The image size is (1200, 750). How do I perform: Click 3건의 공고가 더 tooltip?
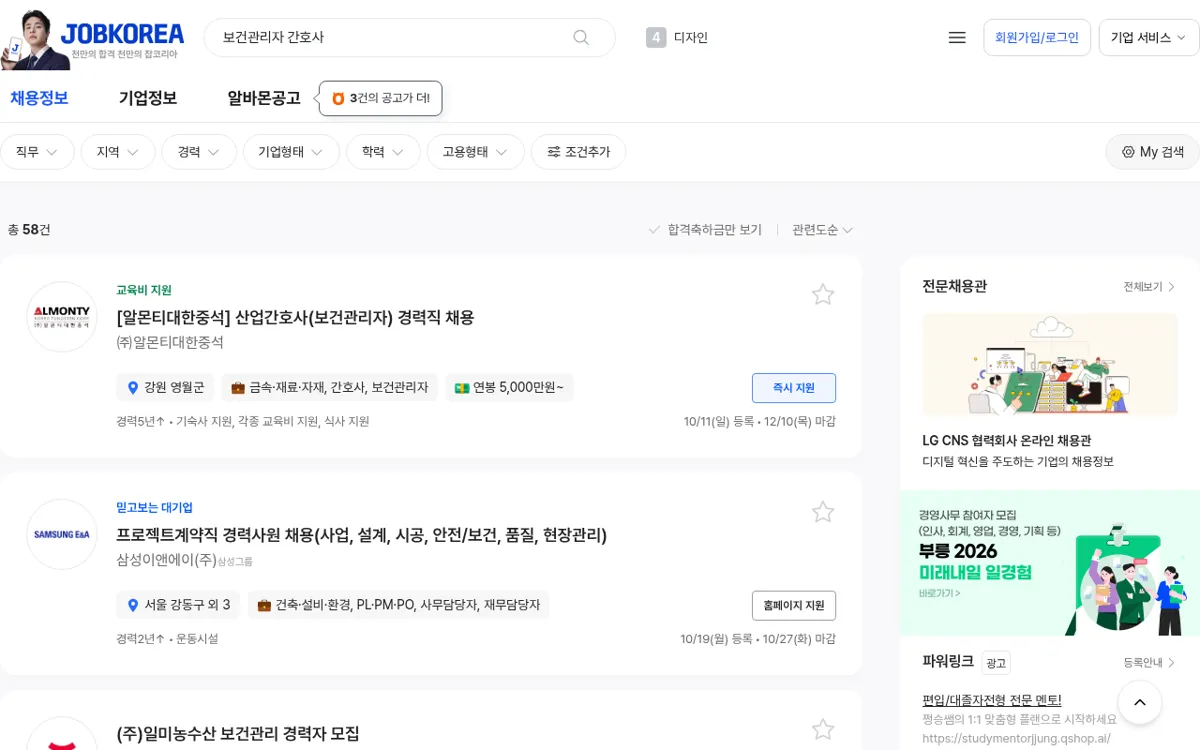click(x=381, y=98)
